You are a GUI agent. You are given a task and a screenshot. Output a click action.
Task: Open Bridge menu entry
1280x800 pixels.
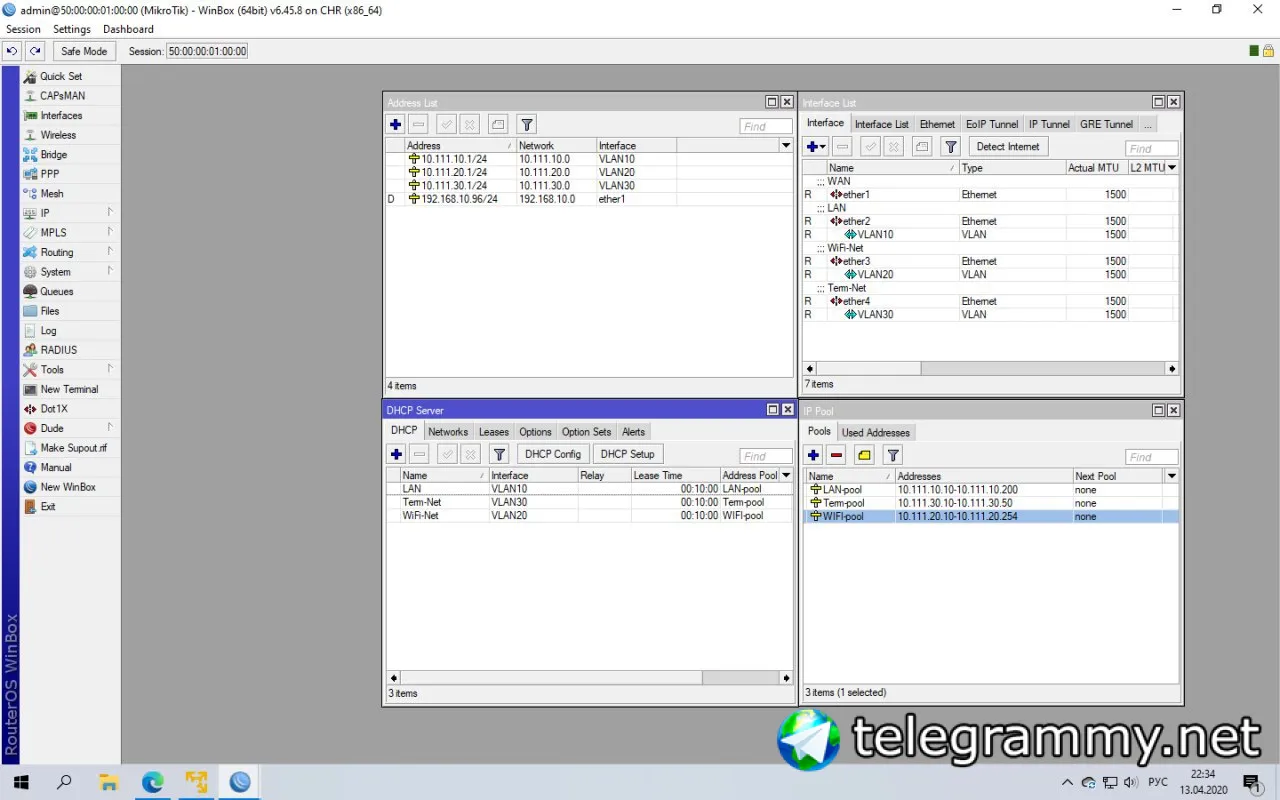coord(54,154)
